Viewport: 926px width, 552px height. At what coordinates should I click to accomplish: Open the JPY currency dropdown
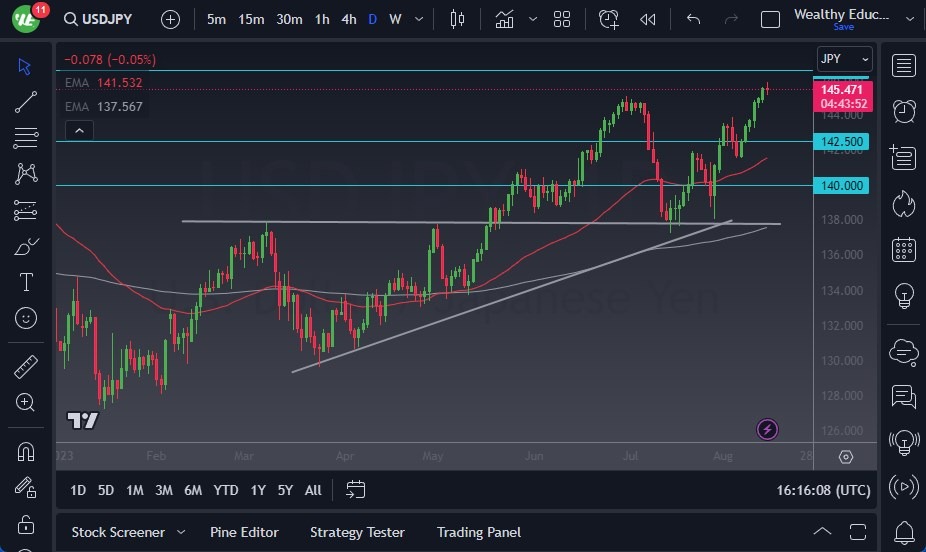(844, 59)
